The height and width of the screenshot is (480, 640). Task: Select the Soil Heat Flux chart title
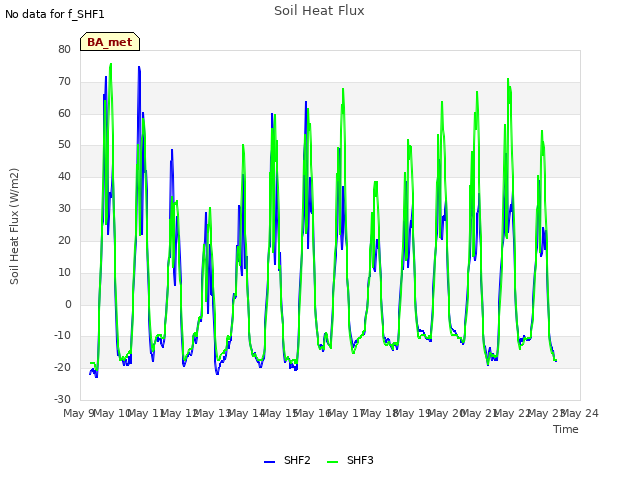(319, 11)
